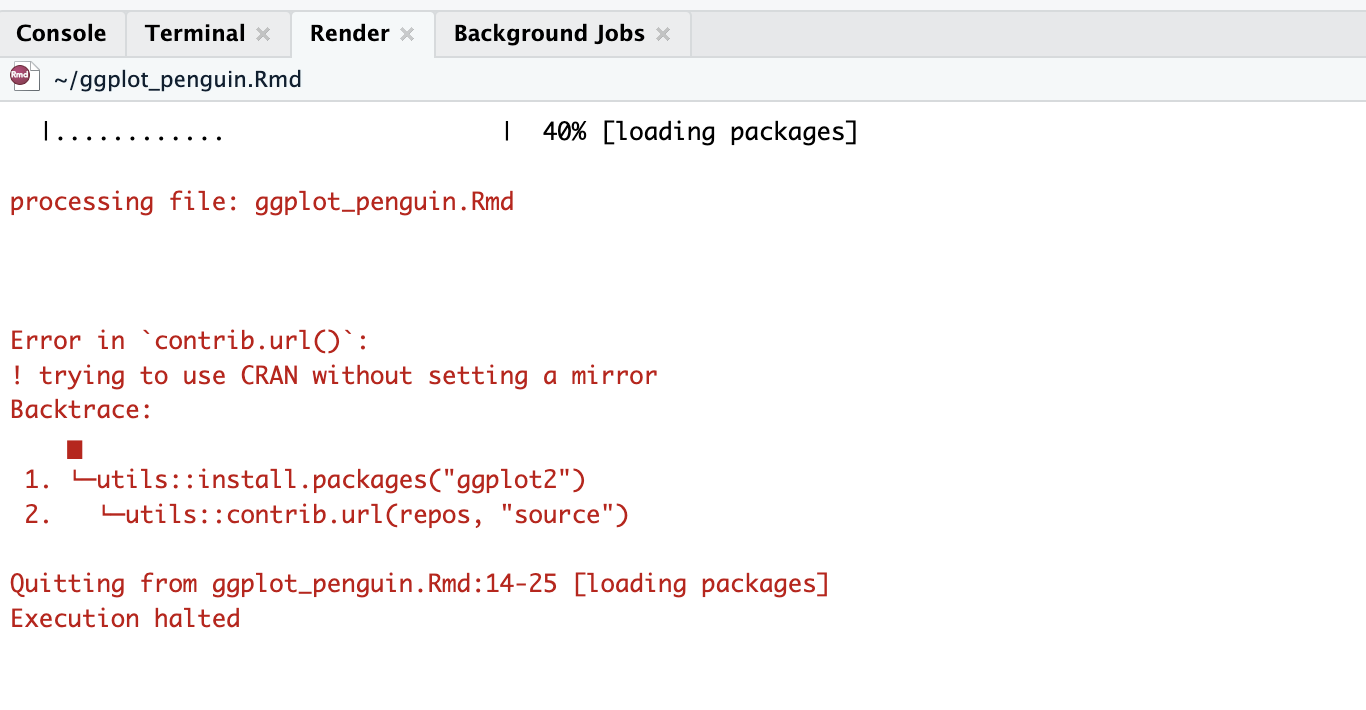1366x710 pixels.
Task: Switch to the Terminal tab
Action: (195, 34)
